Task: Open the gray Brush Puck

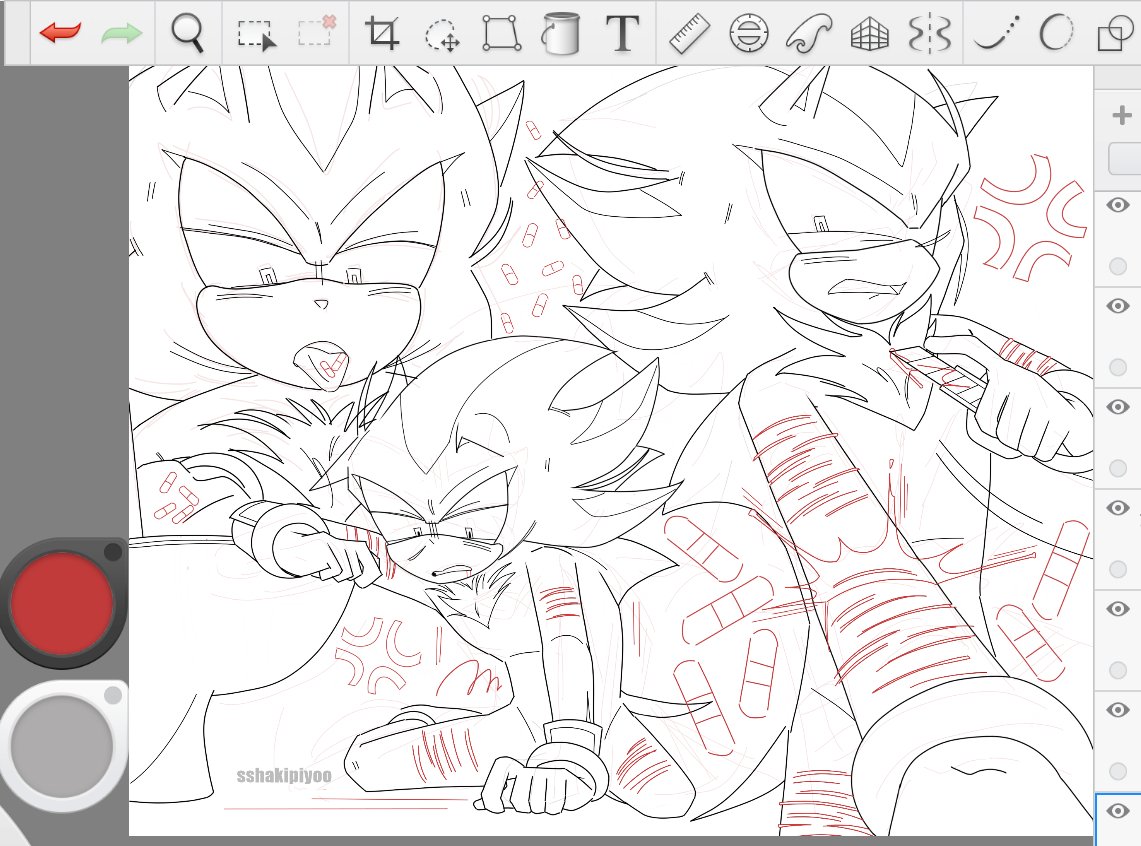Action: [x=62, y=746]
